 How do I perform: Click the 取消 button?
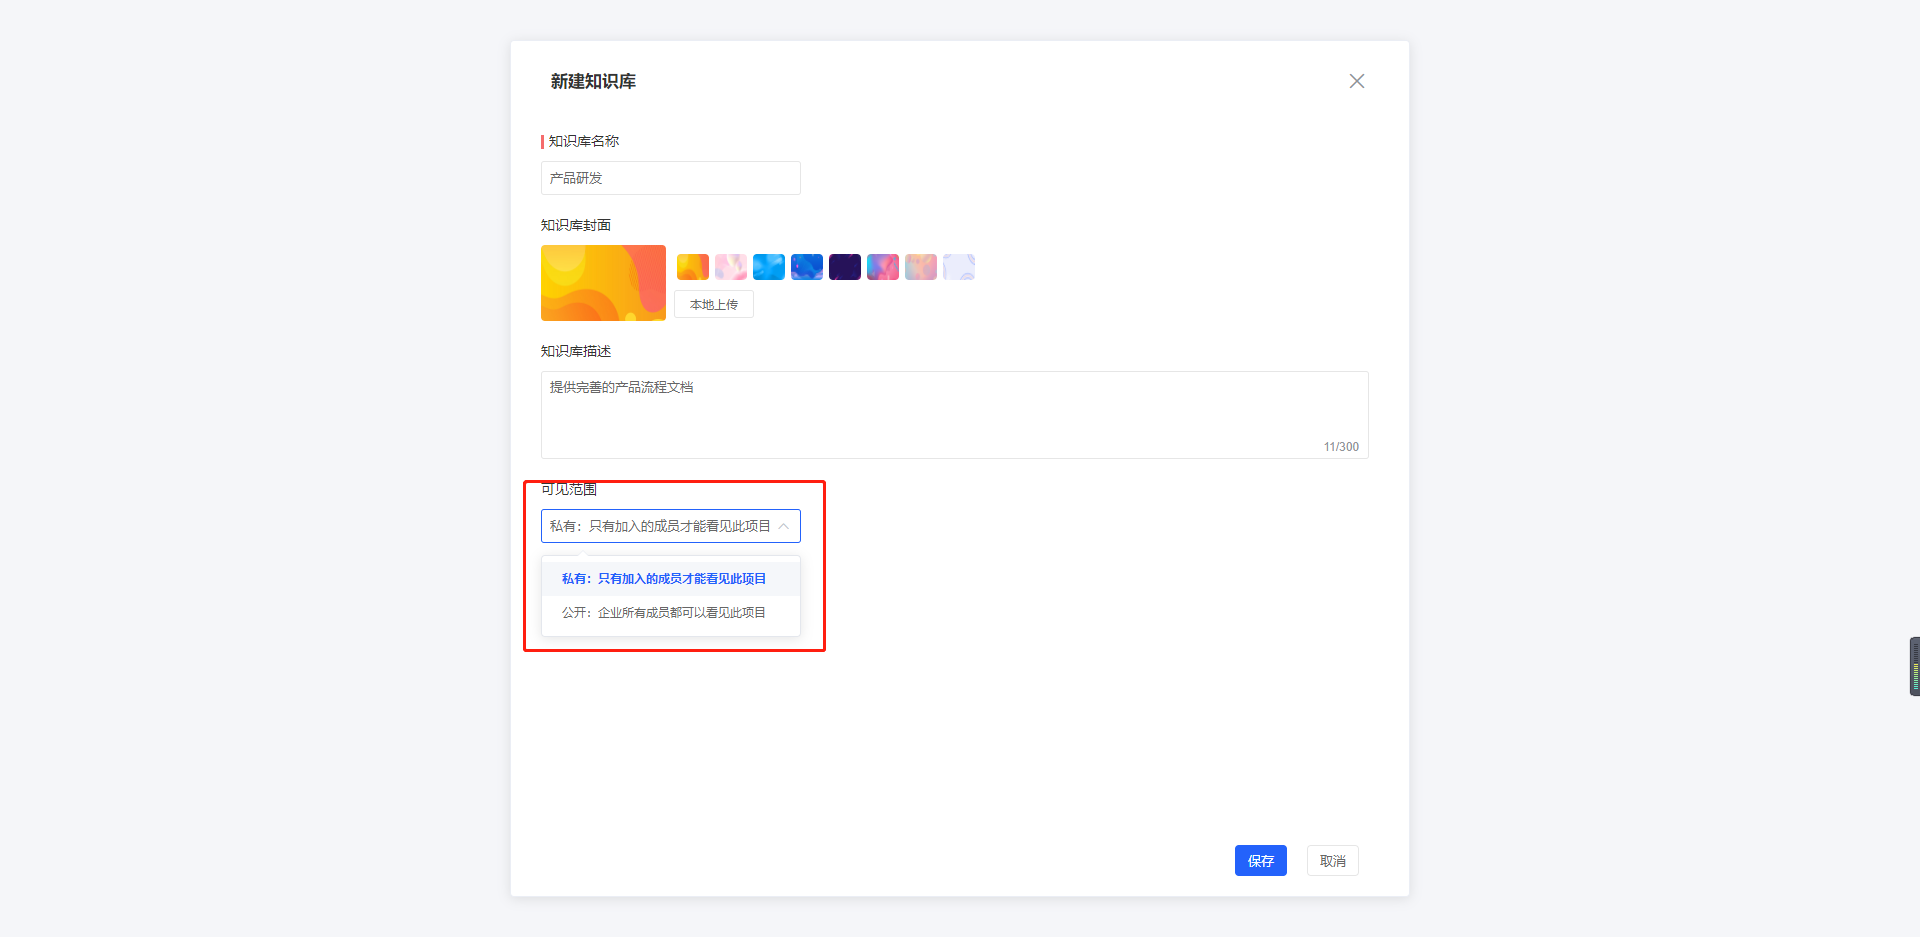click(x=1332, y=861)
